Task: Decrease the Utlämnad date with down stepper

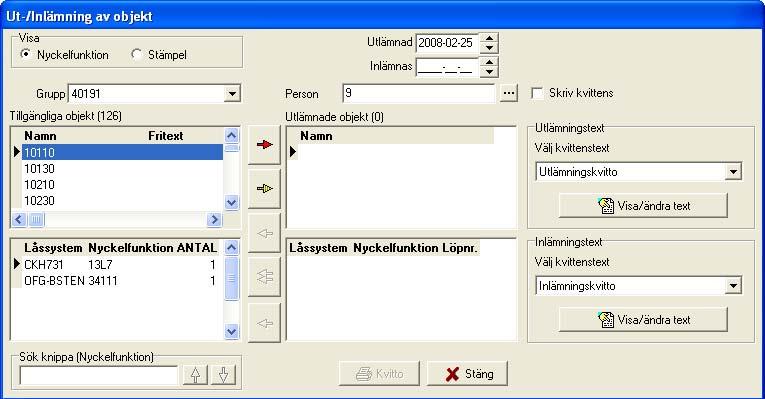Action: click(488, 48)
